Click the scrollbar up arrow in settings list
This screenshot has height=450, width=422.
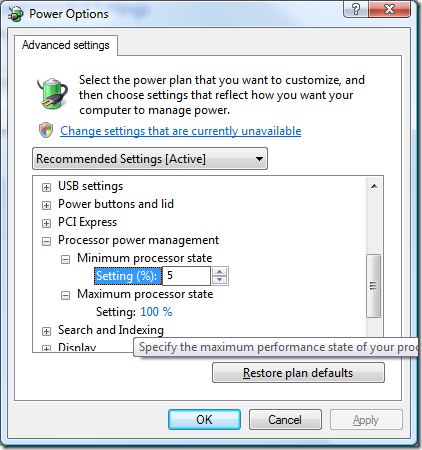coord(374,186)
